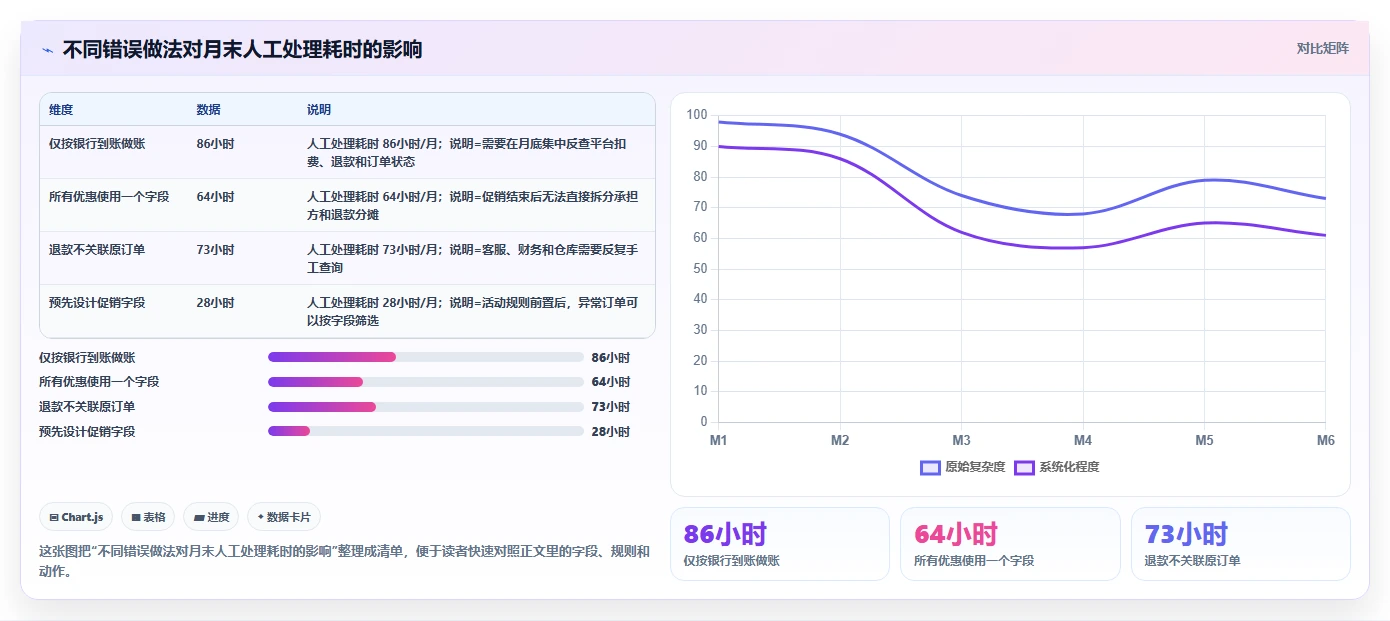This screenshot has width=1390, height=621.
Task: Click the description mentioning 促销结束后无法直接拆分
Action: [x=473, y=206]
